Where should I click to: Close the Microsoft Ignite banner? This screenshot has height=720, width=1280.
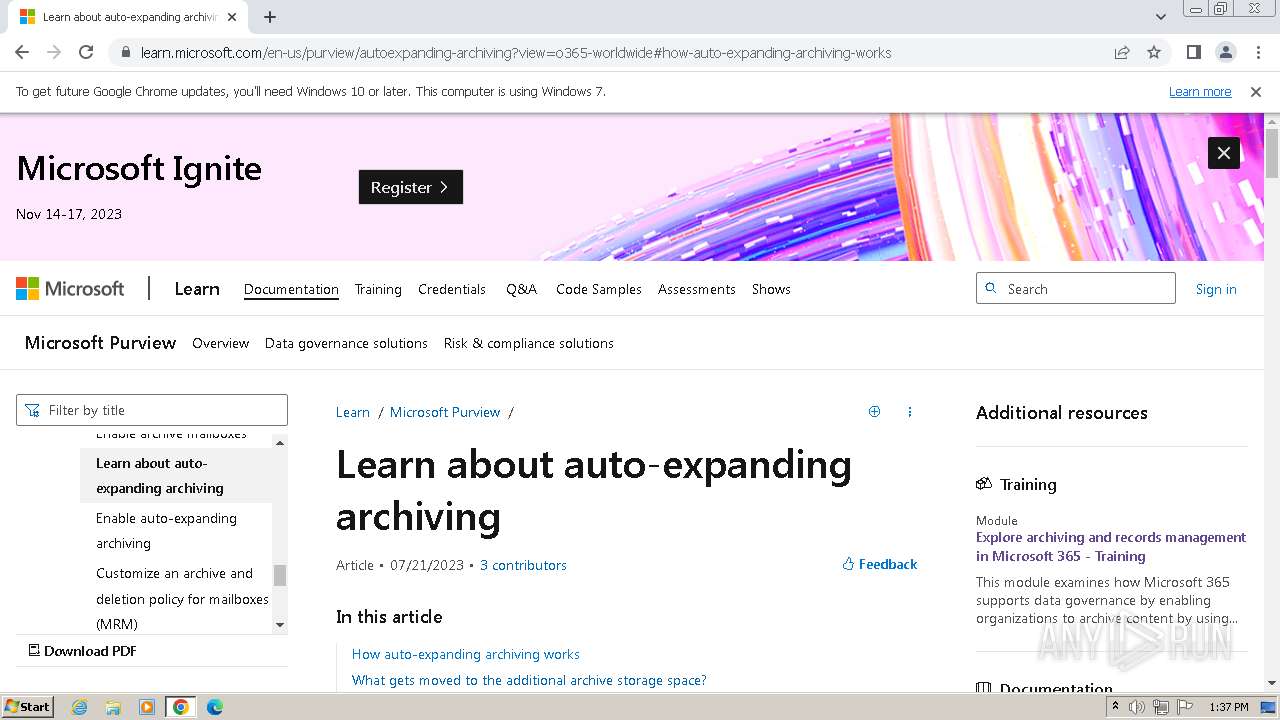tap(1224, 153)
